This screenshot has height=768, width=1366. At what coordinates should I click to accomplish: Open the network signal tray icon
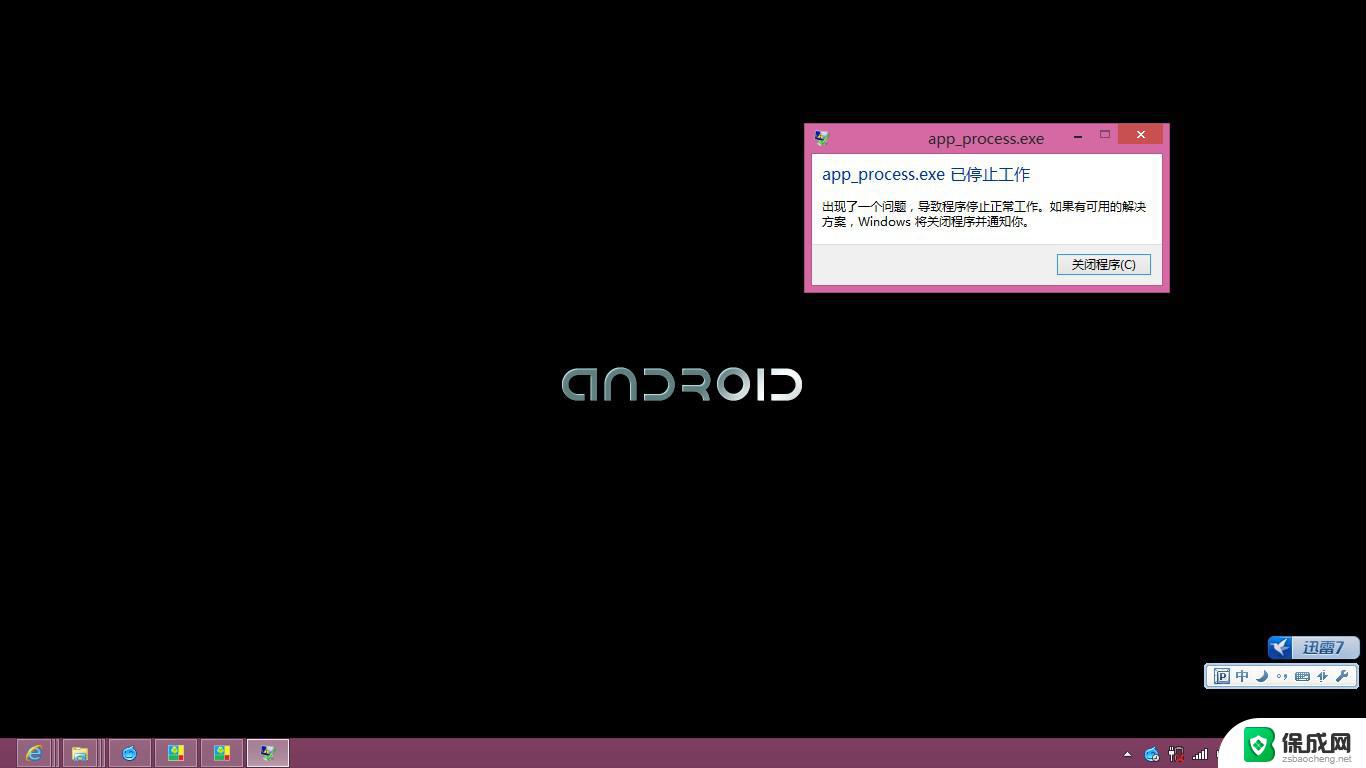(1200, 755)
